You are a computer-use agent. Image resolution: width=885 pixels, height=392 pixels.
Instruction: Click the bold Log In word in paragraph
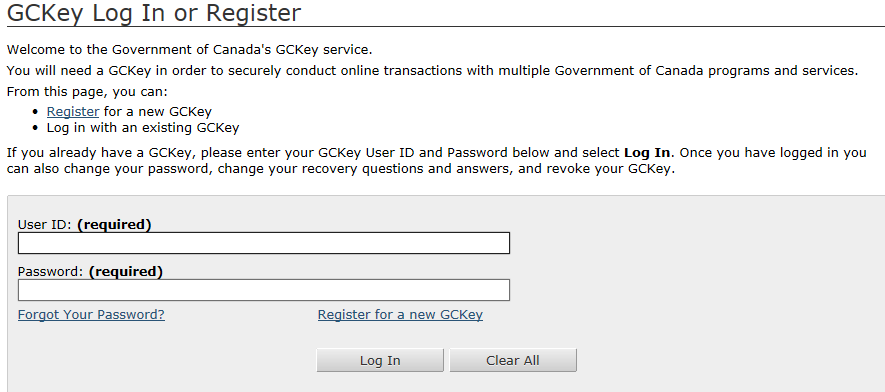click(647, 153)
